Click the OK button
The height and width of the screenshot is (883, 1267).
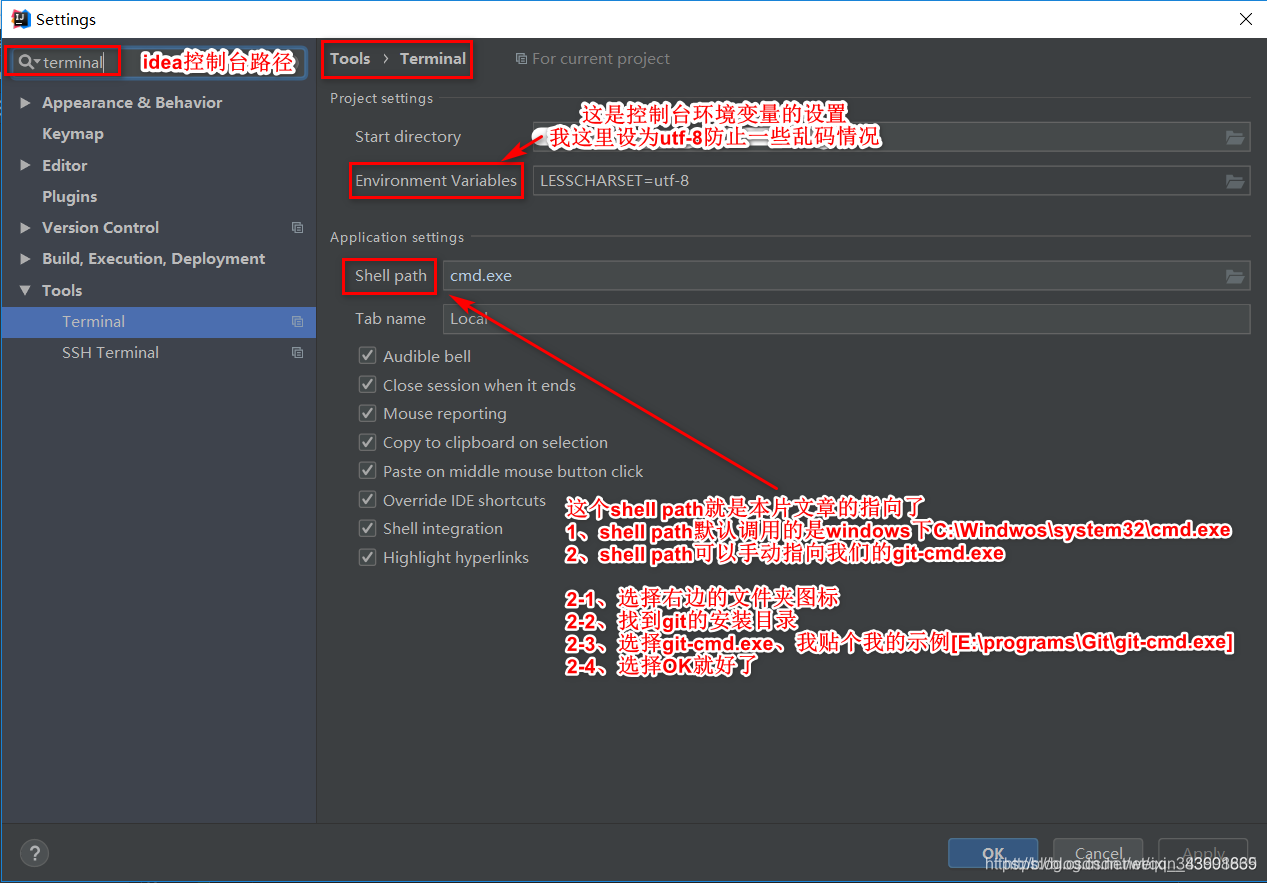(993, 854)
